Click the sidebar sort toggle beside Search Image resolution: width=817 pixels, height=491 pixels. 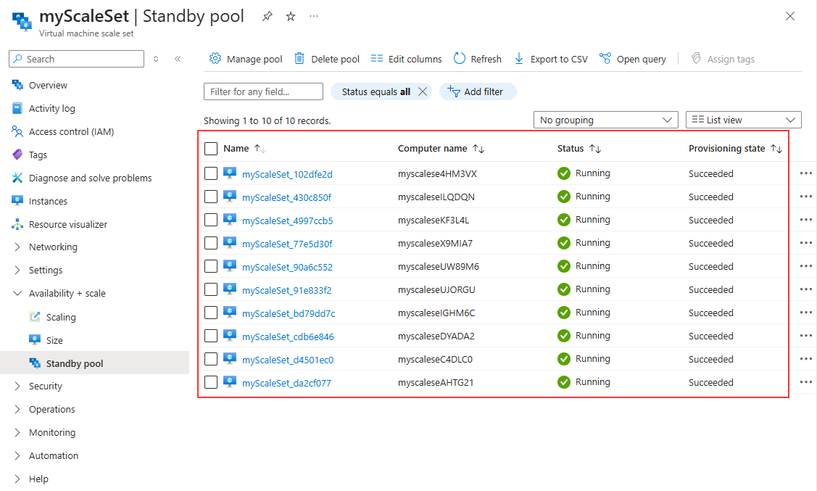point(156,59)
